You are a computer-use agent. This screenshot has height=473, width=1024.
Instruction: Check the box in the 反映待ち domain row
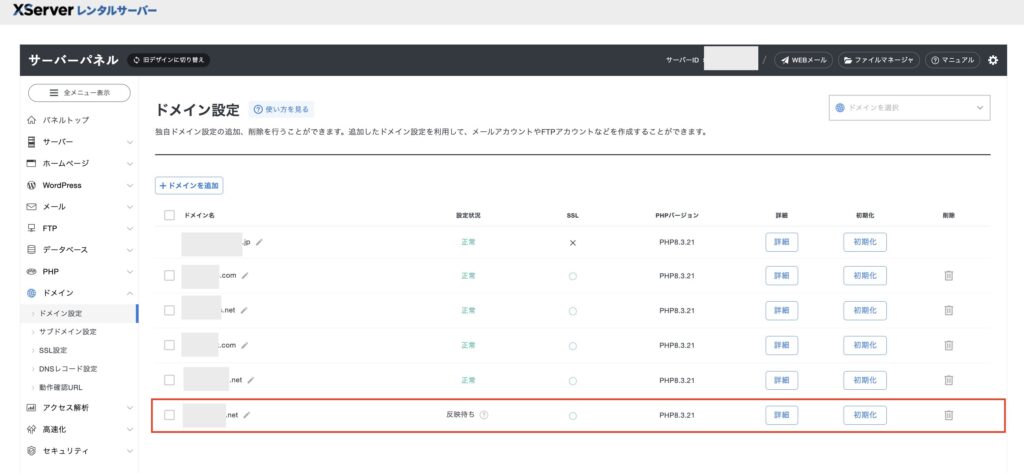[x=169, y=415]
